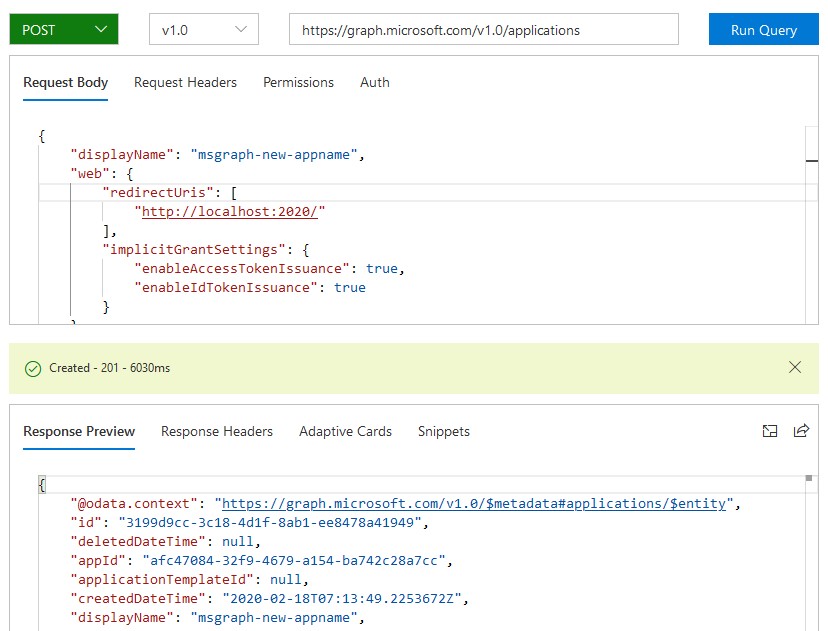Switch to the Request Headers tab
The height and width of the screenshot is (631, 828).
click(185, 82)
